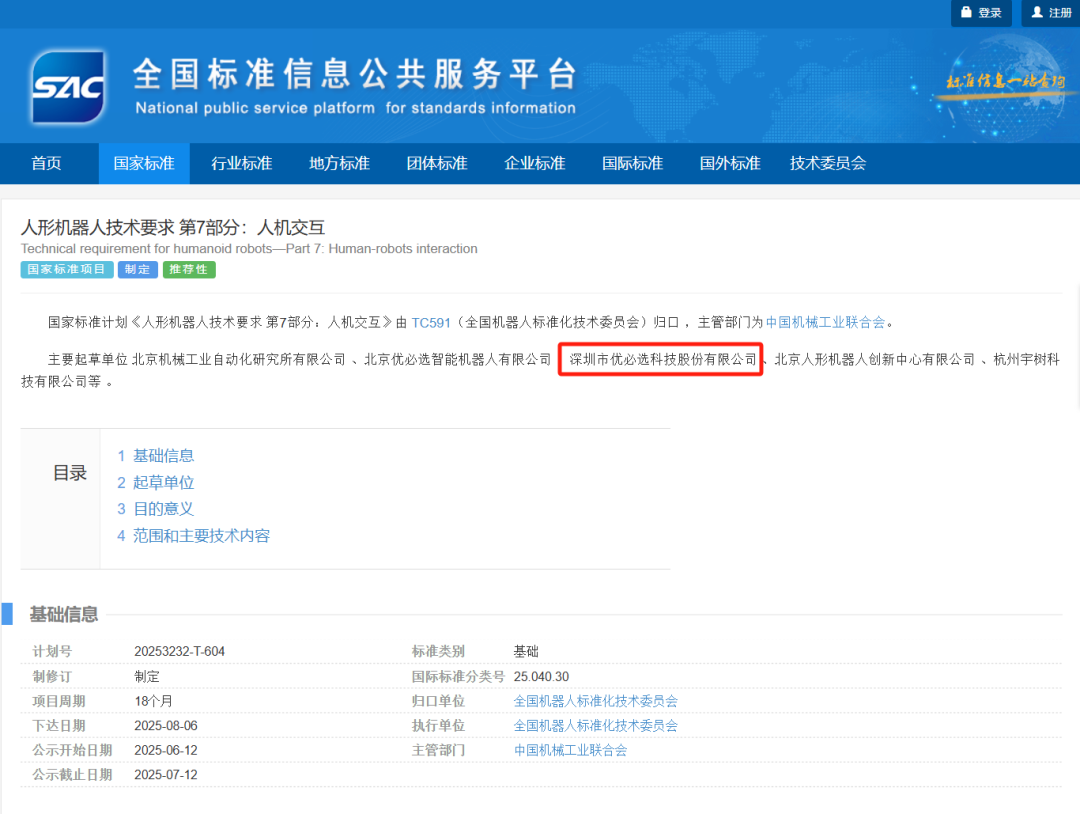Click the English title Technical requirement for humanoid robots

[x=249, y=249]
